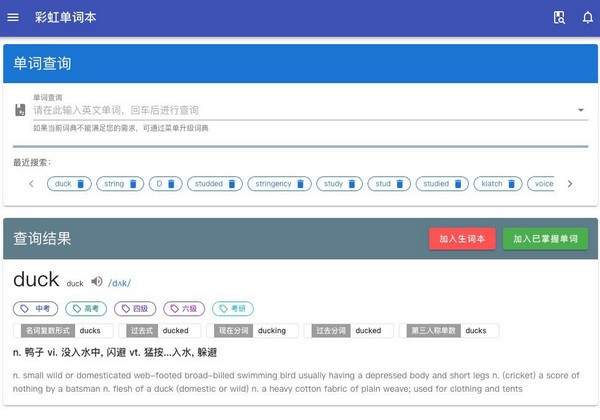Type in the word search input field
This screenshot has width=600, height=420.
300,110
